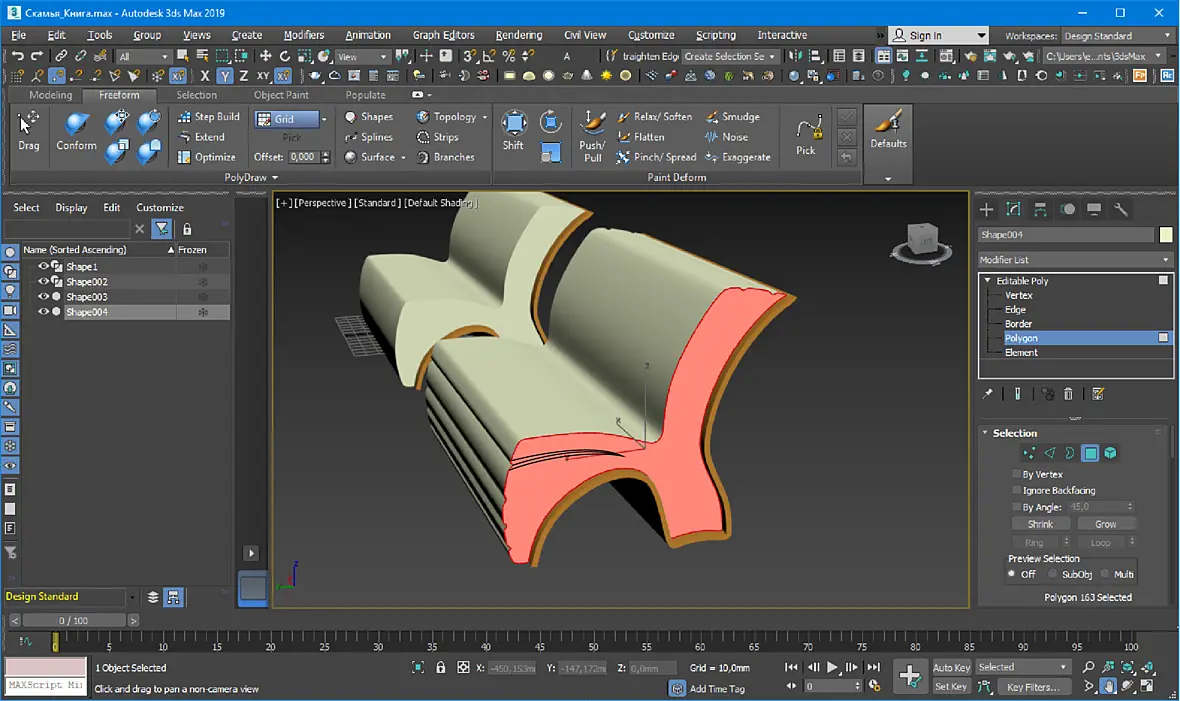Select the Drag freeform tool
This screenshot has height=701, width=1180.
[29, 130]
